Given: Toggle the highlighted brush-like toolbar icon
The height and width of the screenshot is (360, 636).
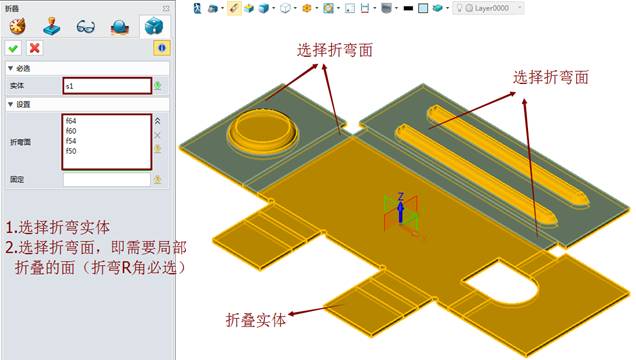Looking at the screenshot, I should pyautogui.click(x=234, y=8).
